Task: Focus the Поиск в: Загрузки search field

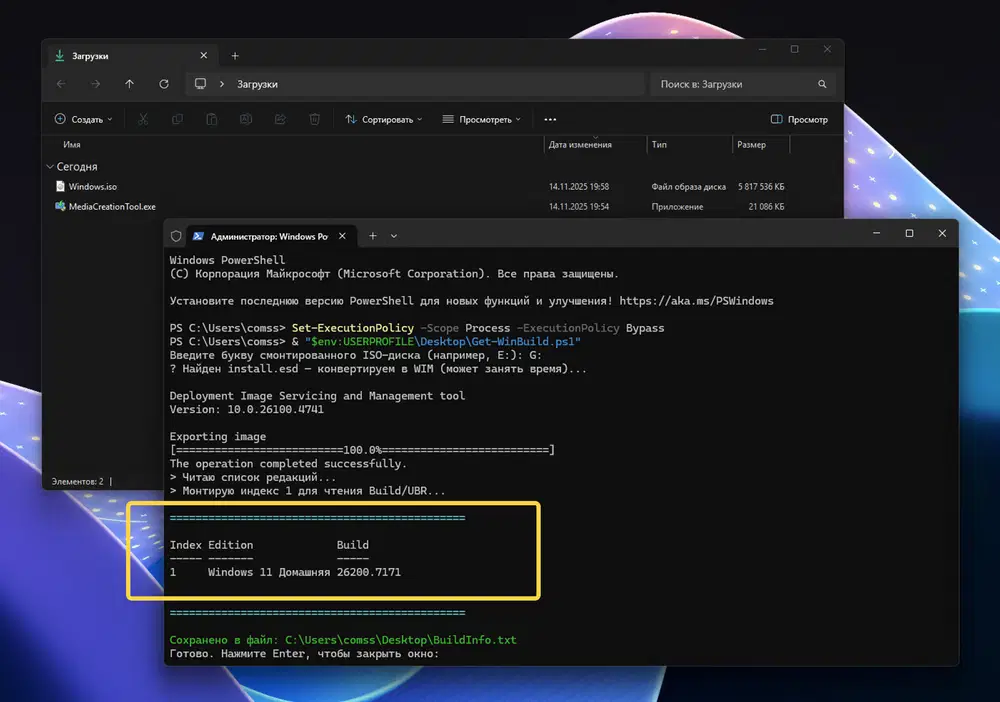Action: click(x=744, y=84)
